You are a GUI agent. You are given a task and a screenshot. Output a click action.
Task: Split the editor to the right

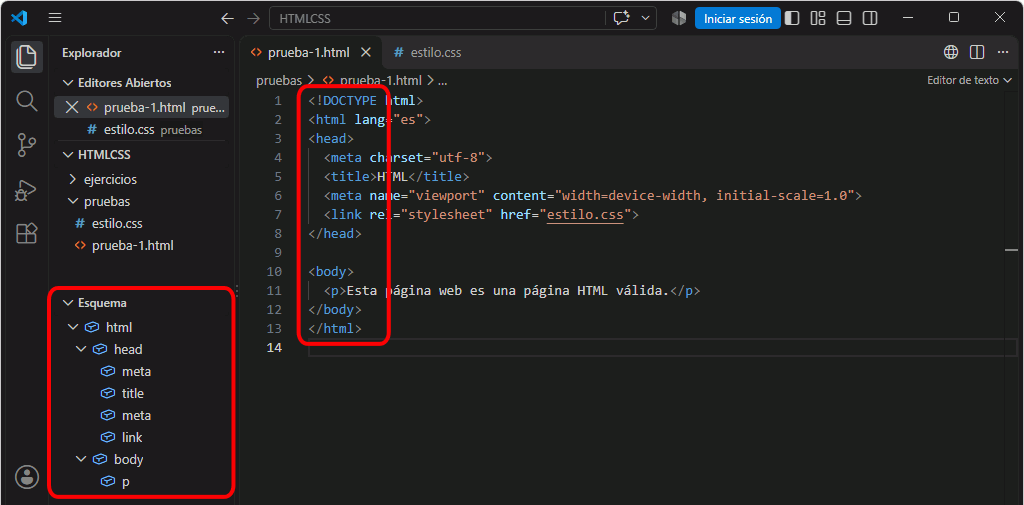click(x=977, y=52)
